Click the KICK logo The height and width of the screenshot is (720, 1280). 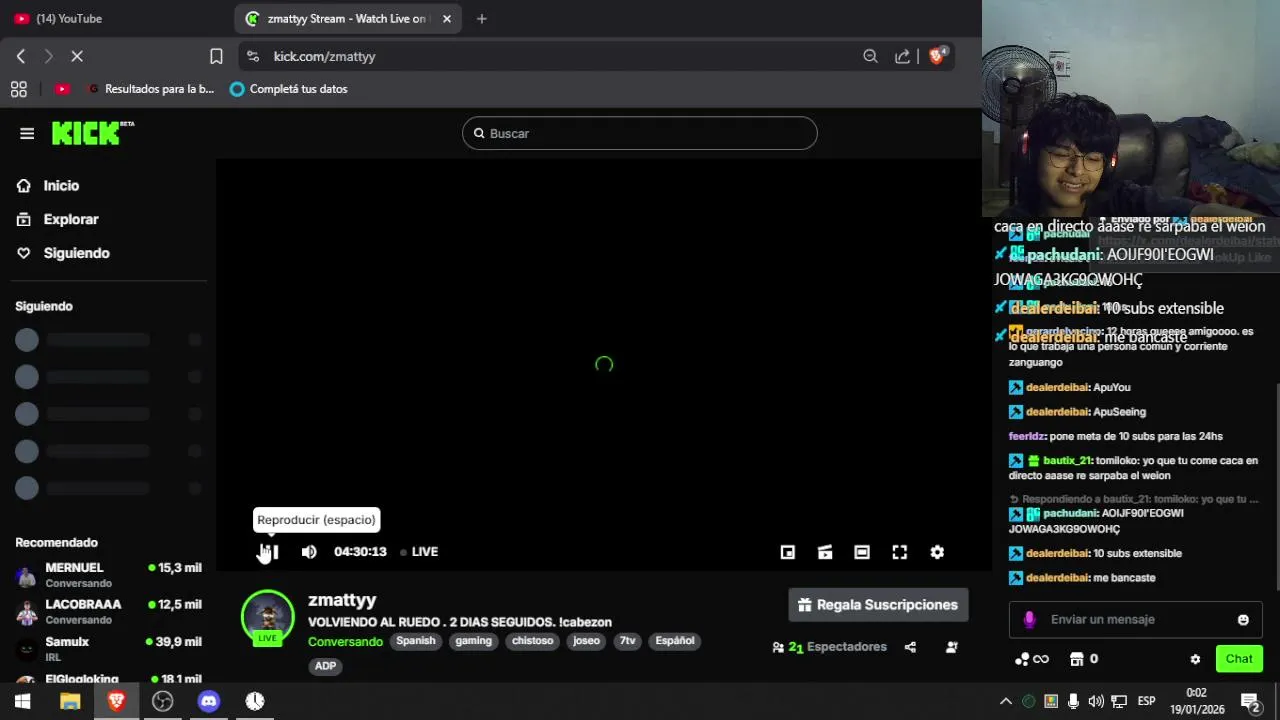pos(92,133)
